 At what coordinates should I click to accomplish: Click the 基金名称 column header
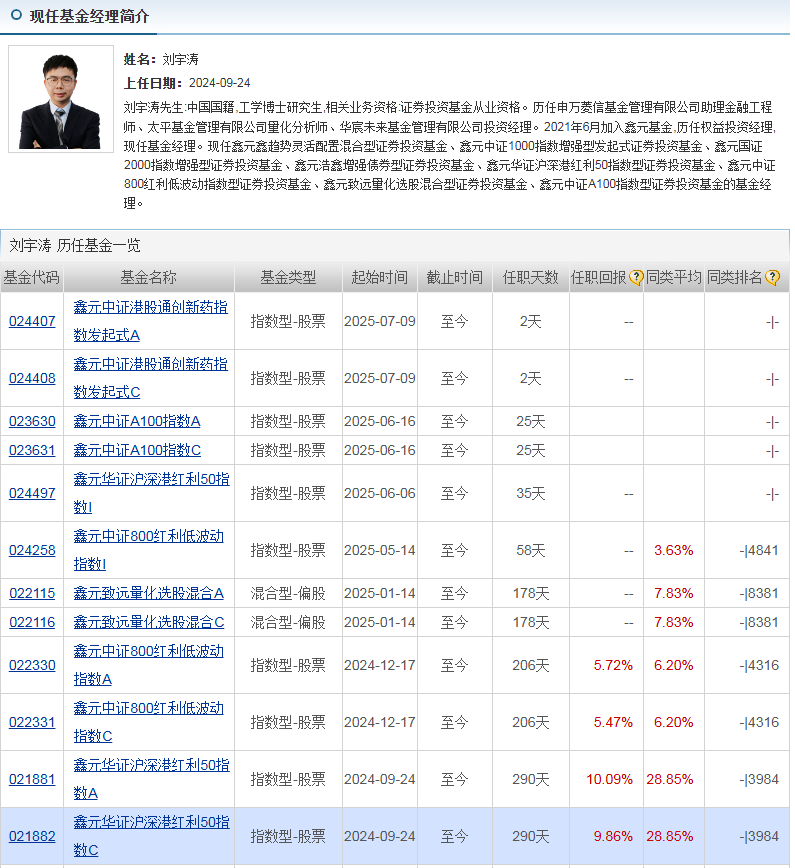(x=149, y=277)
